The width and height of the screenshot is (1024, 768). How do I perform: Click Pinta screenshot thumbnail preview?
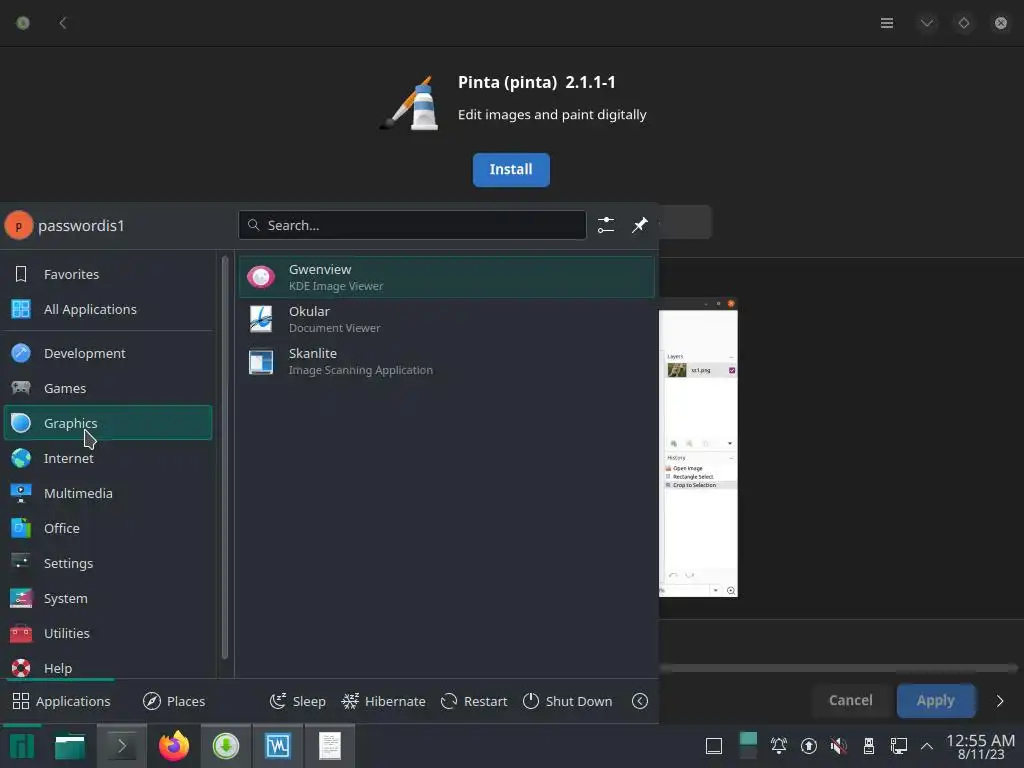click(698, 447)
